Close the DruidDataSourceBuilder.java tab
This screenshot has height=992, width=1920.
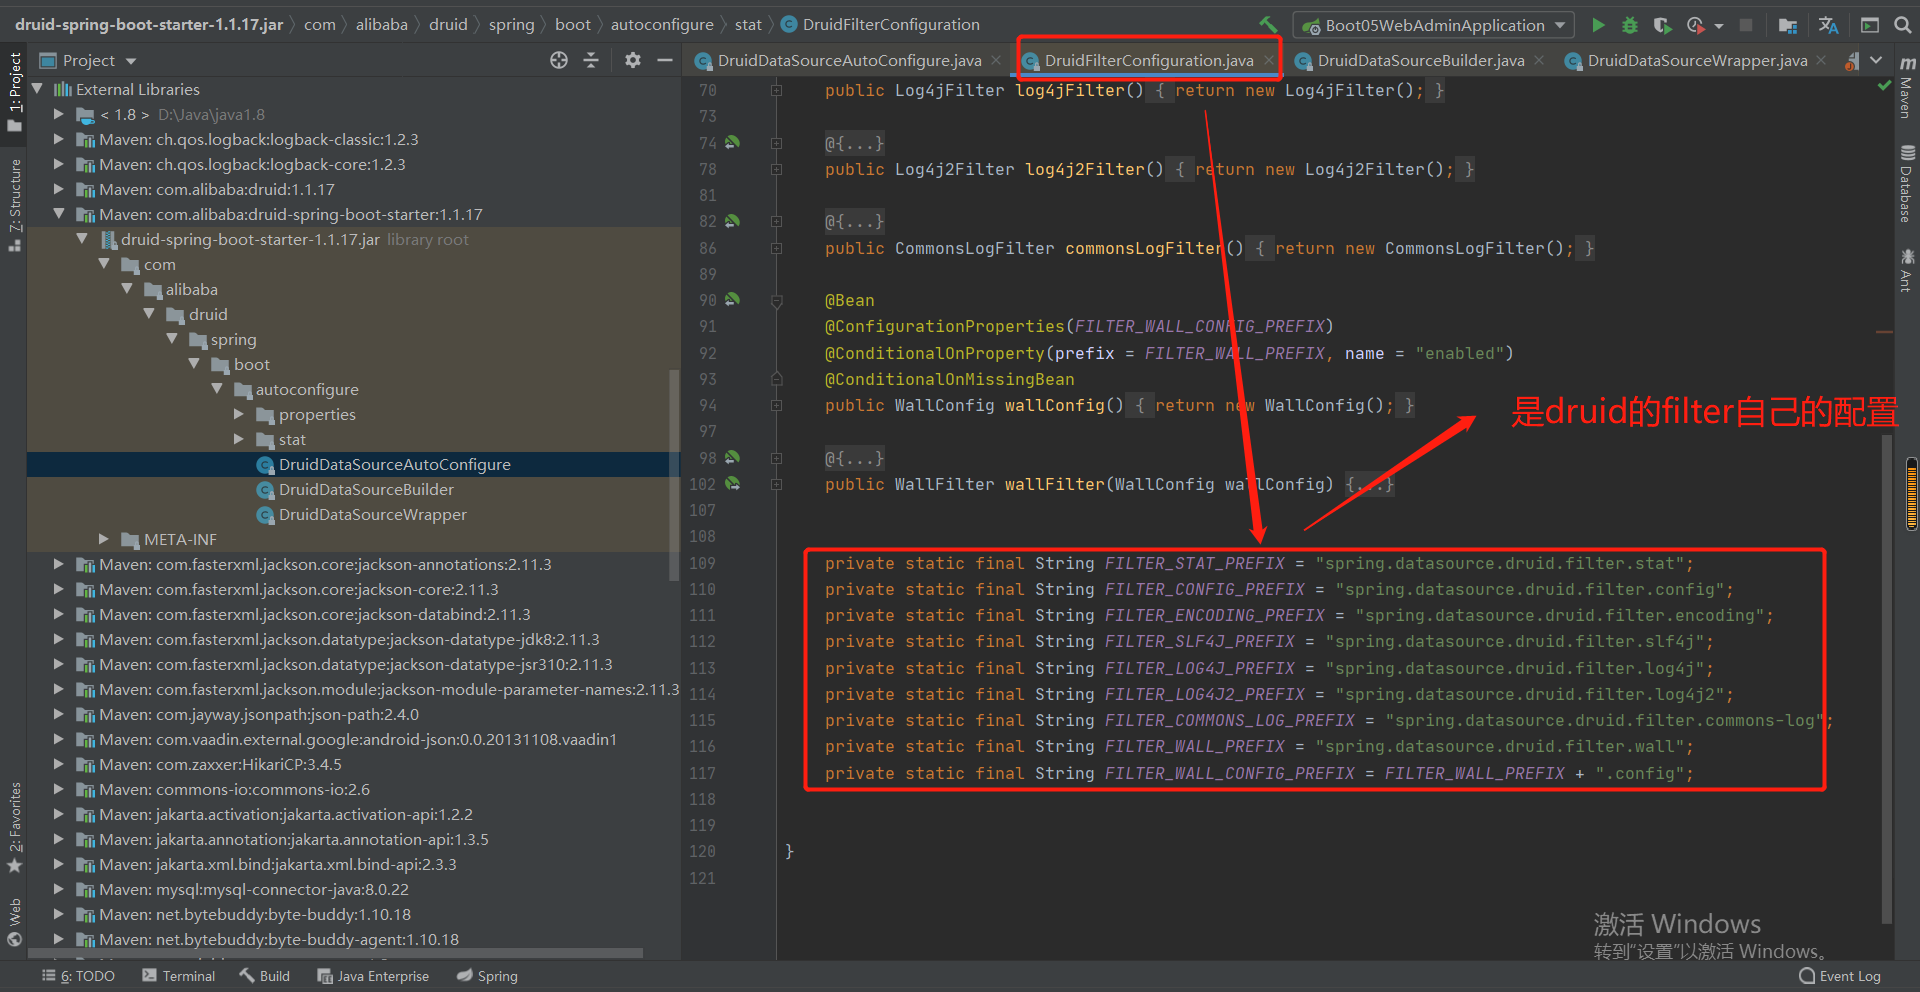pos(1539,60)
